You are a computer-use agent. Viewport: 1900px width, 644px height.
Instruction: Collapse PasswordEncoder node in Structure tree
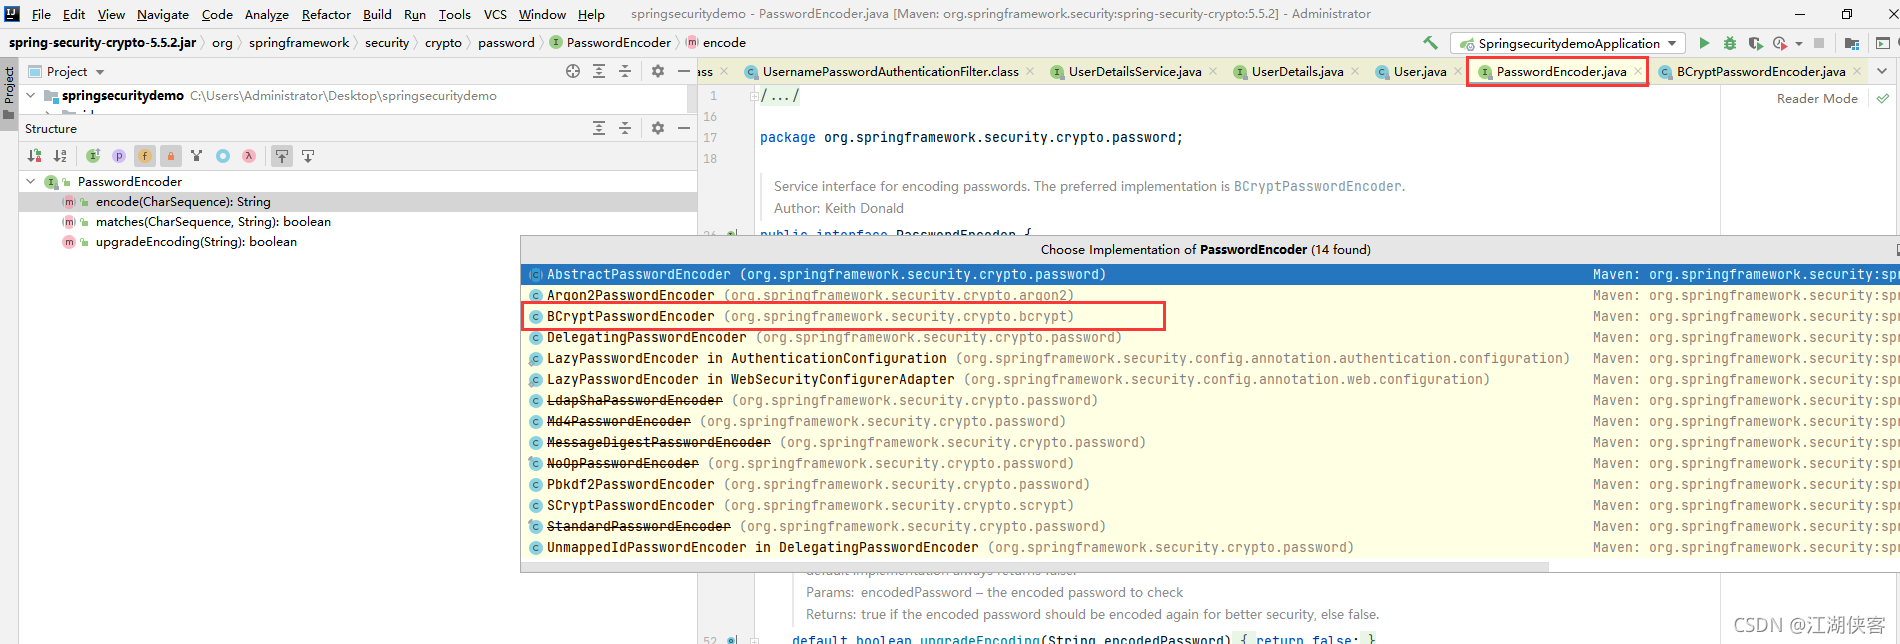[x=31, y=182]
